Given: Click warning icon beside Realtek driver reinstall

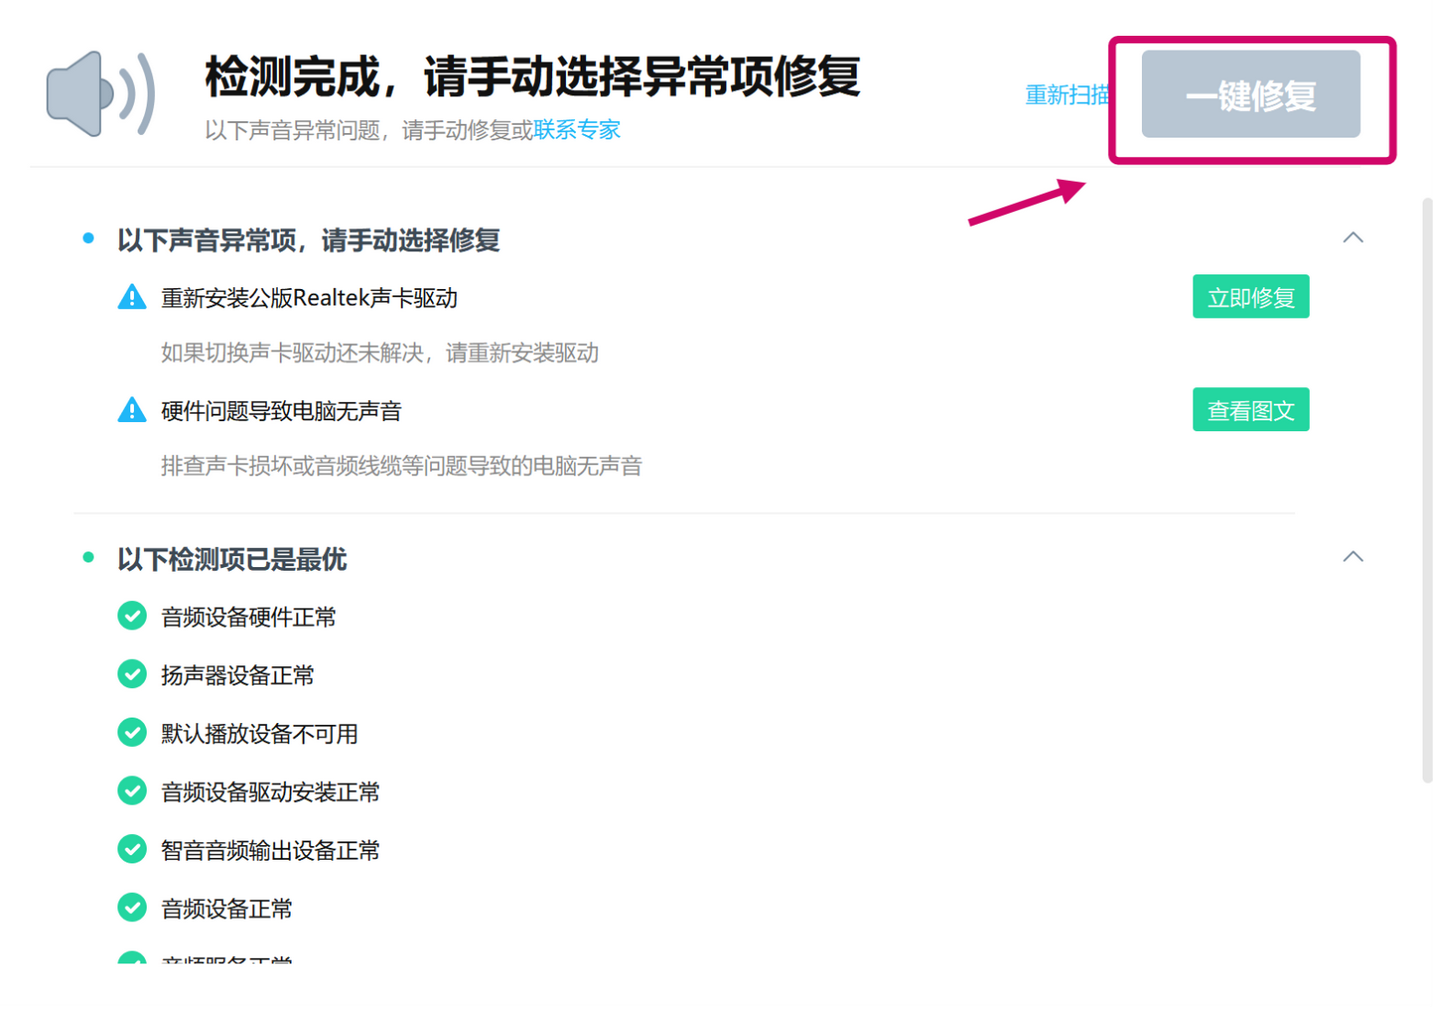Looking at the screenshot, I should tap(132, 297).
